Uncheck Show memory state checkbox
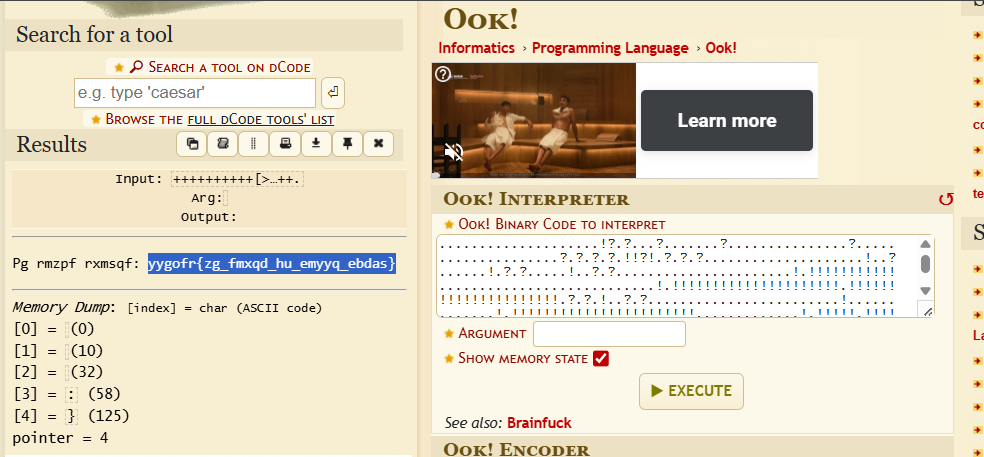 [x=601, y=358]
